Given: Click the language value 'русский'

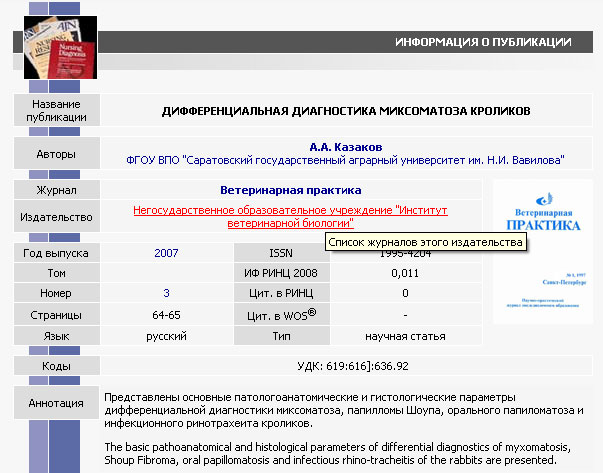Looking at the screenshot, I should click(166, 336).
